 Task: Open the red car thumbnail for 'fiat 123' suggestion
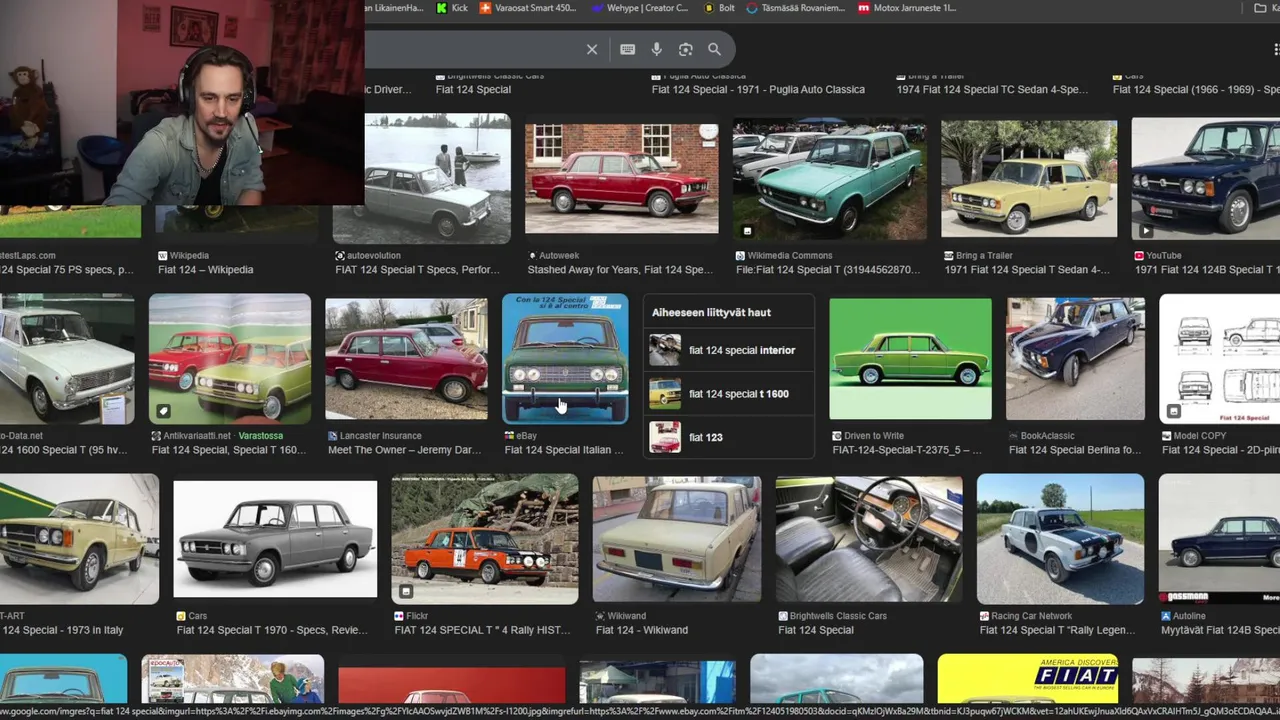tap(665, 437)
